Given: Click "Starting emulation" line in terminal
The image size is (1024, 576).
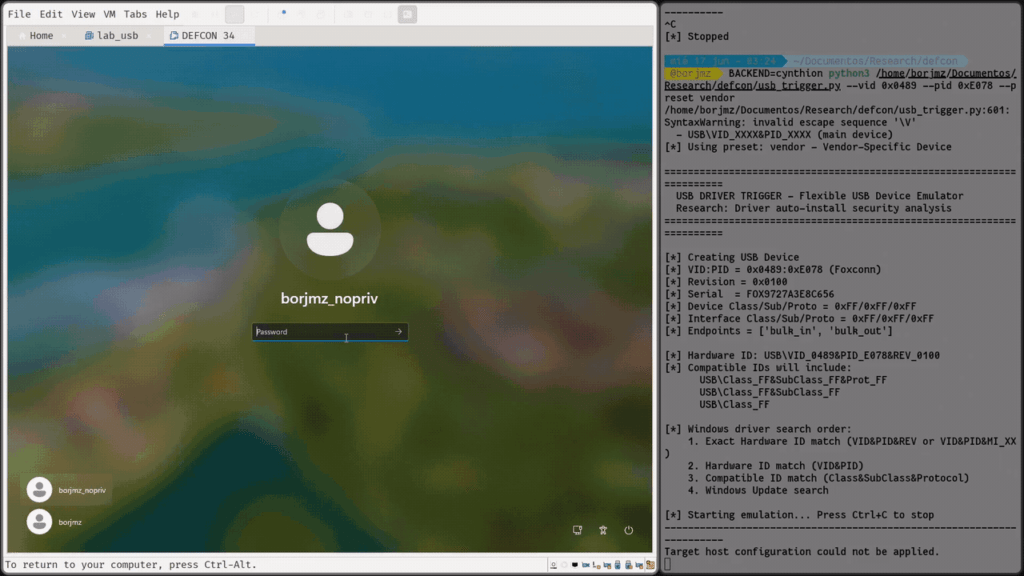Looking at the screenshot, I should 799,515.
